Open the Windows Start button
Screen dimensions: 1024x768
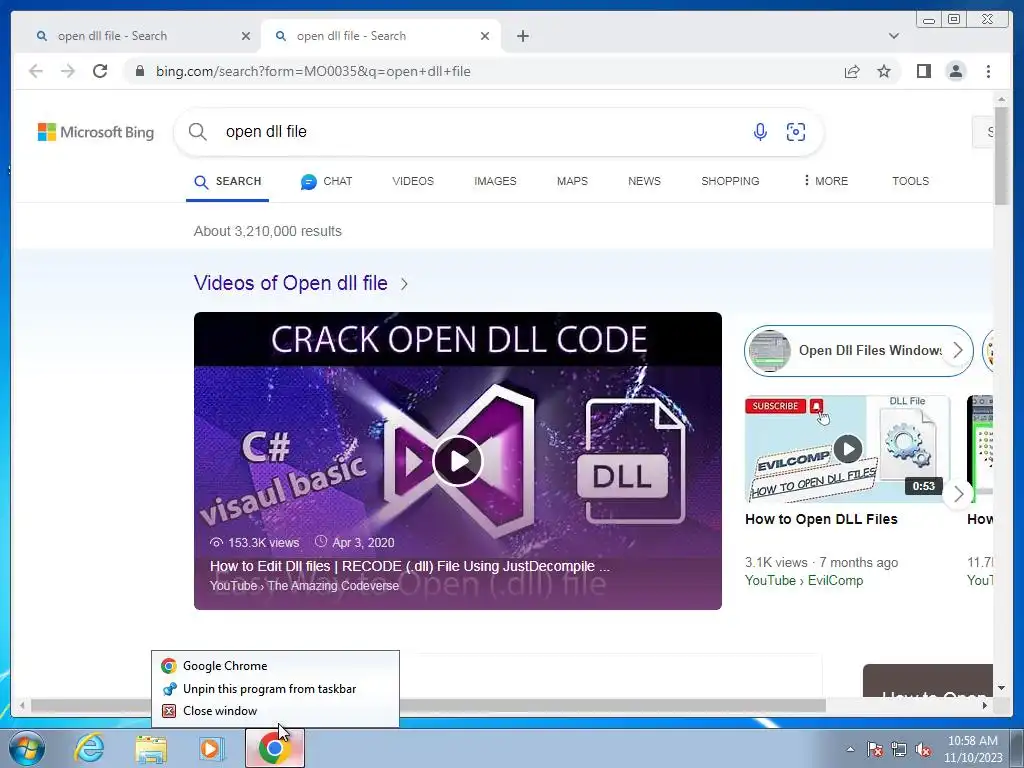click(x=27, y=749)
